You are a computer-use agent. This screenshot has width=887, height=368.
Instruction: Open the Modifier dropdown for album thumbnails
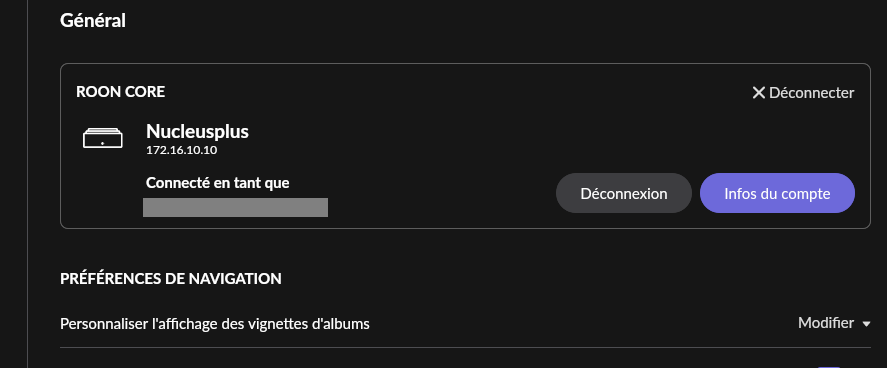coord(834,323)
